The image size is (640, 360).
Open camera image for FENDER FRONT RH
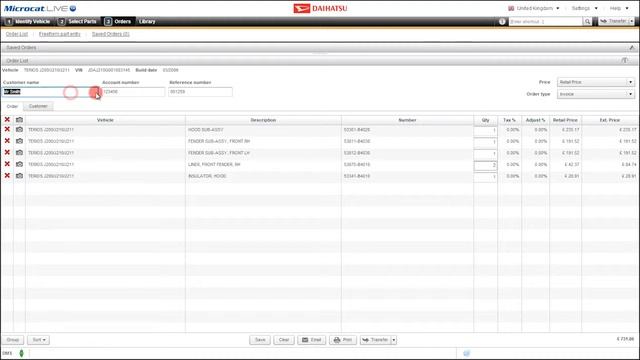point(19,141)
